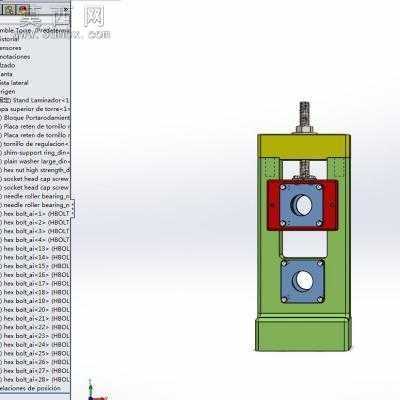Select hex bolt_ai<17> in tree
This screenshot has width=400, height=400.
point(35,283)
